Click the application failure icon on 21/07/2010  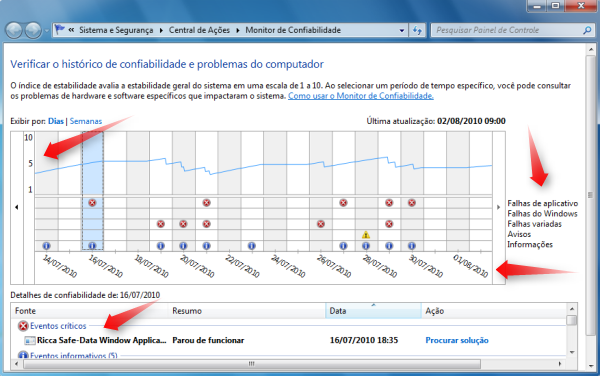(x=207, y=203)
